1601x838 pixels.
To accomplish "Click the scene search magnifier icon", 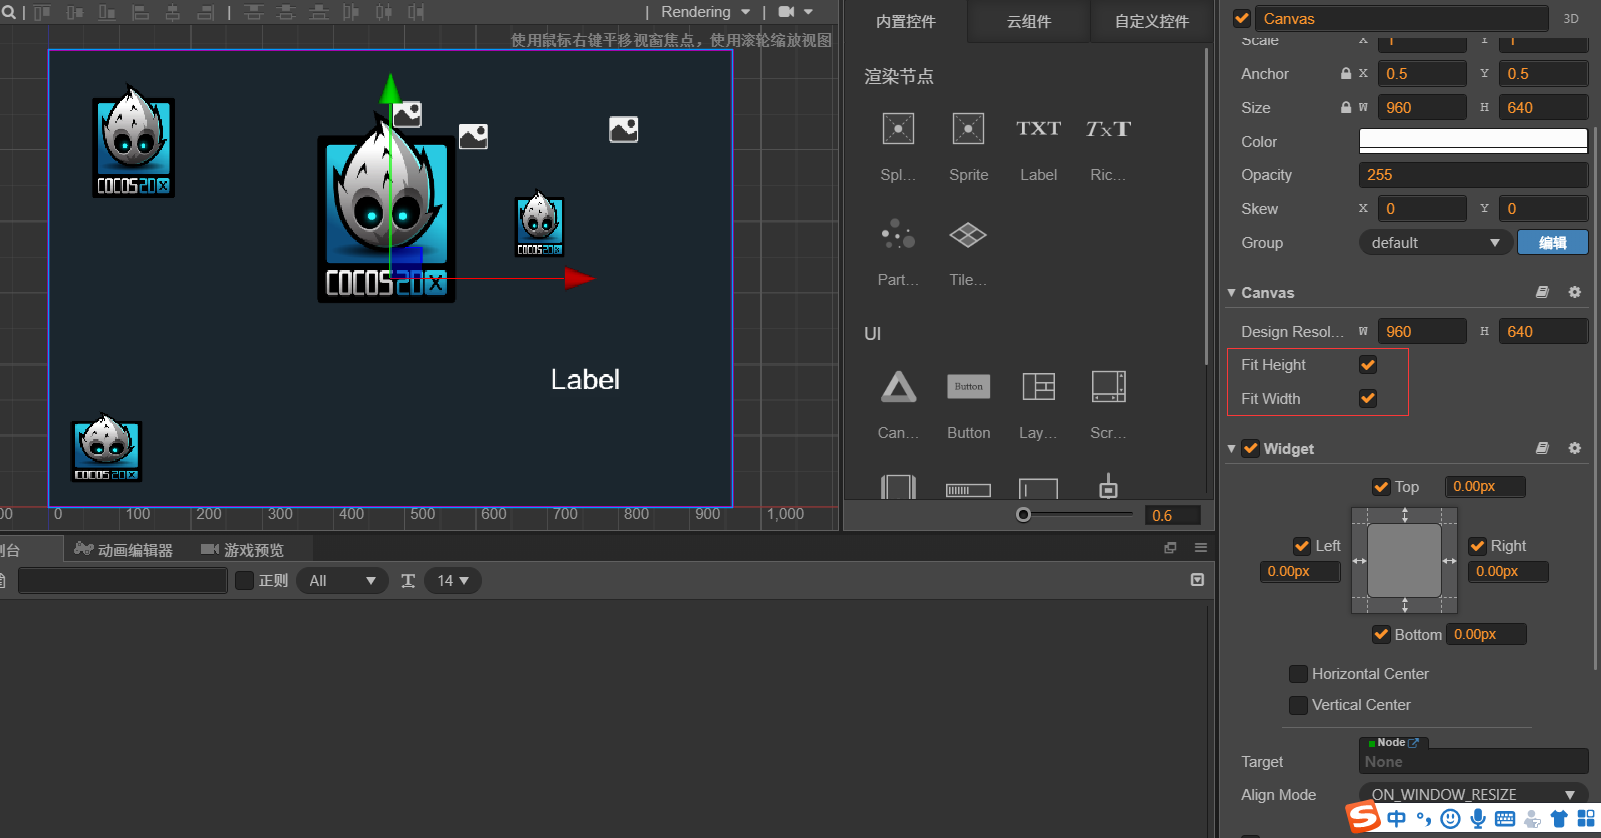I will point(8,12).
